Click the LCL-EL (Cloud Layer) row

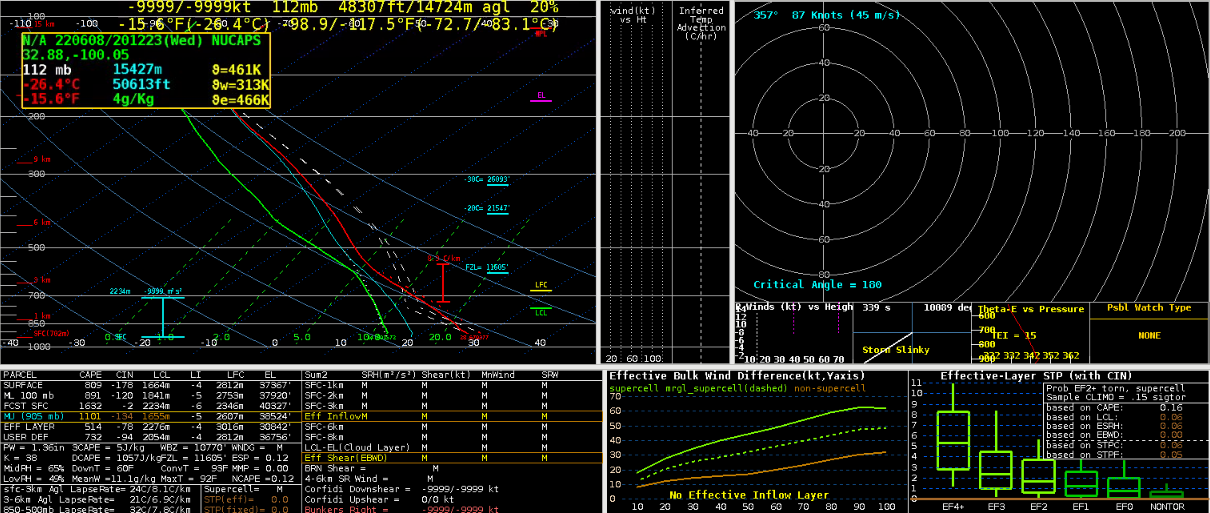point(453,446)
